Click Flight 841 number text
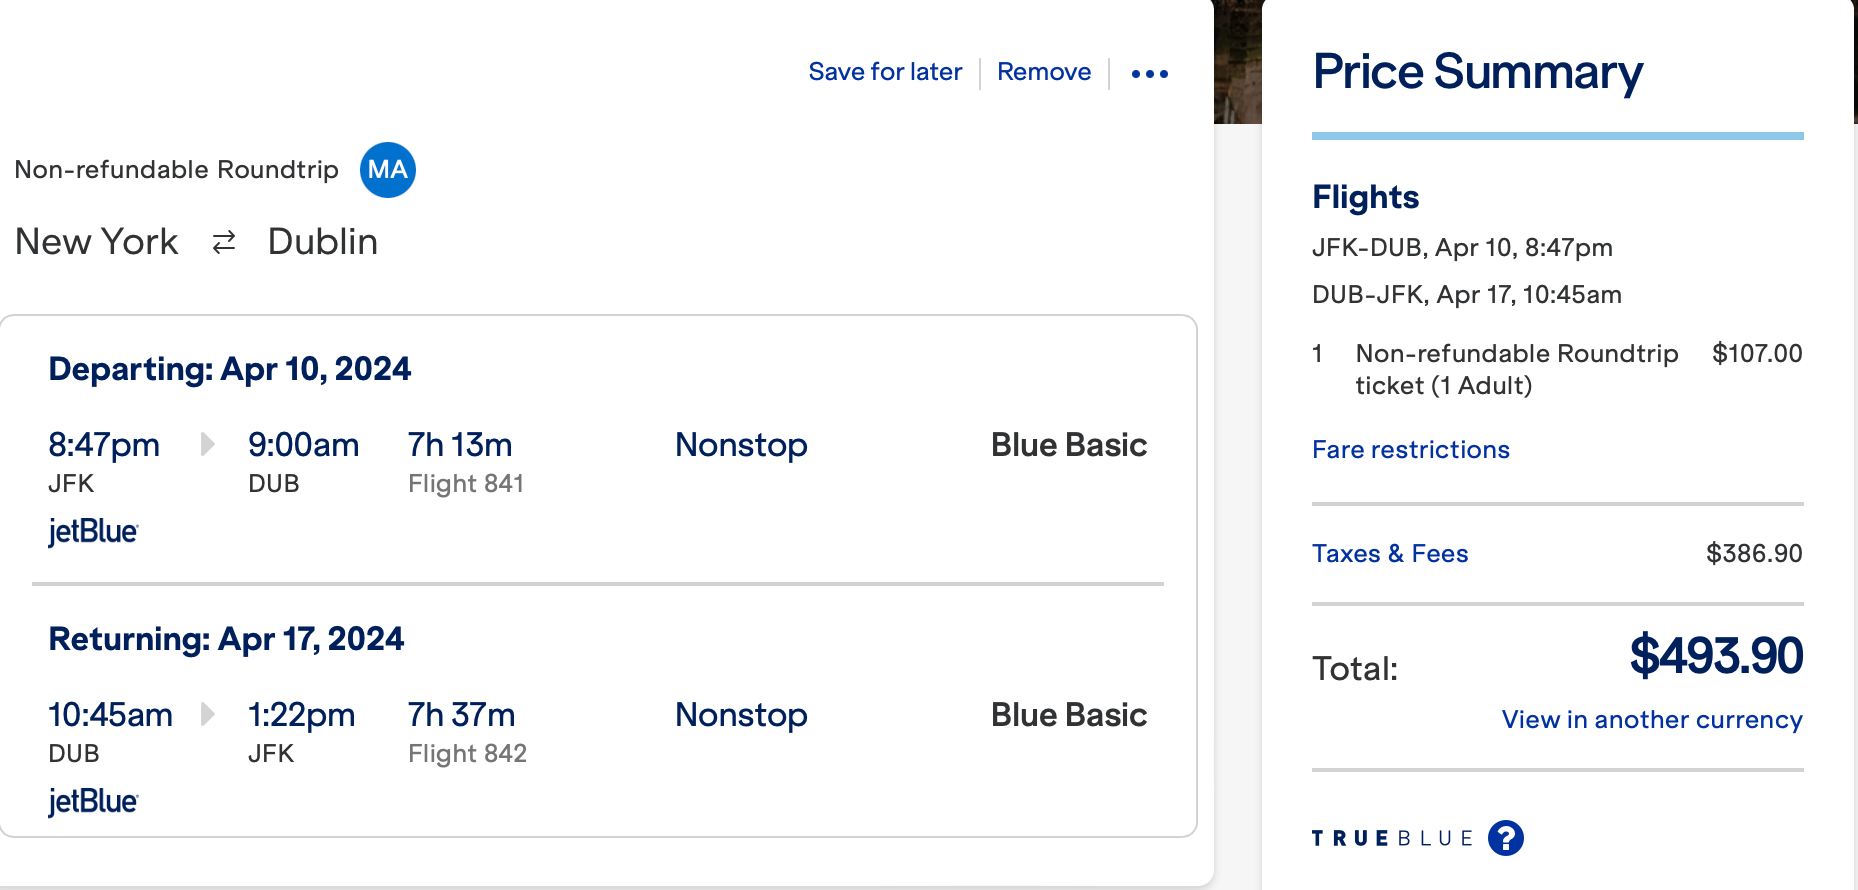 pyautogui.click(x=466, y=484)
